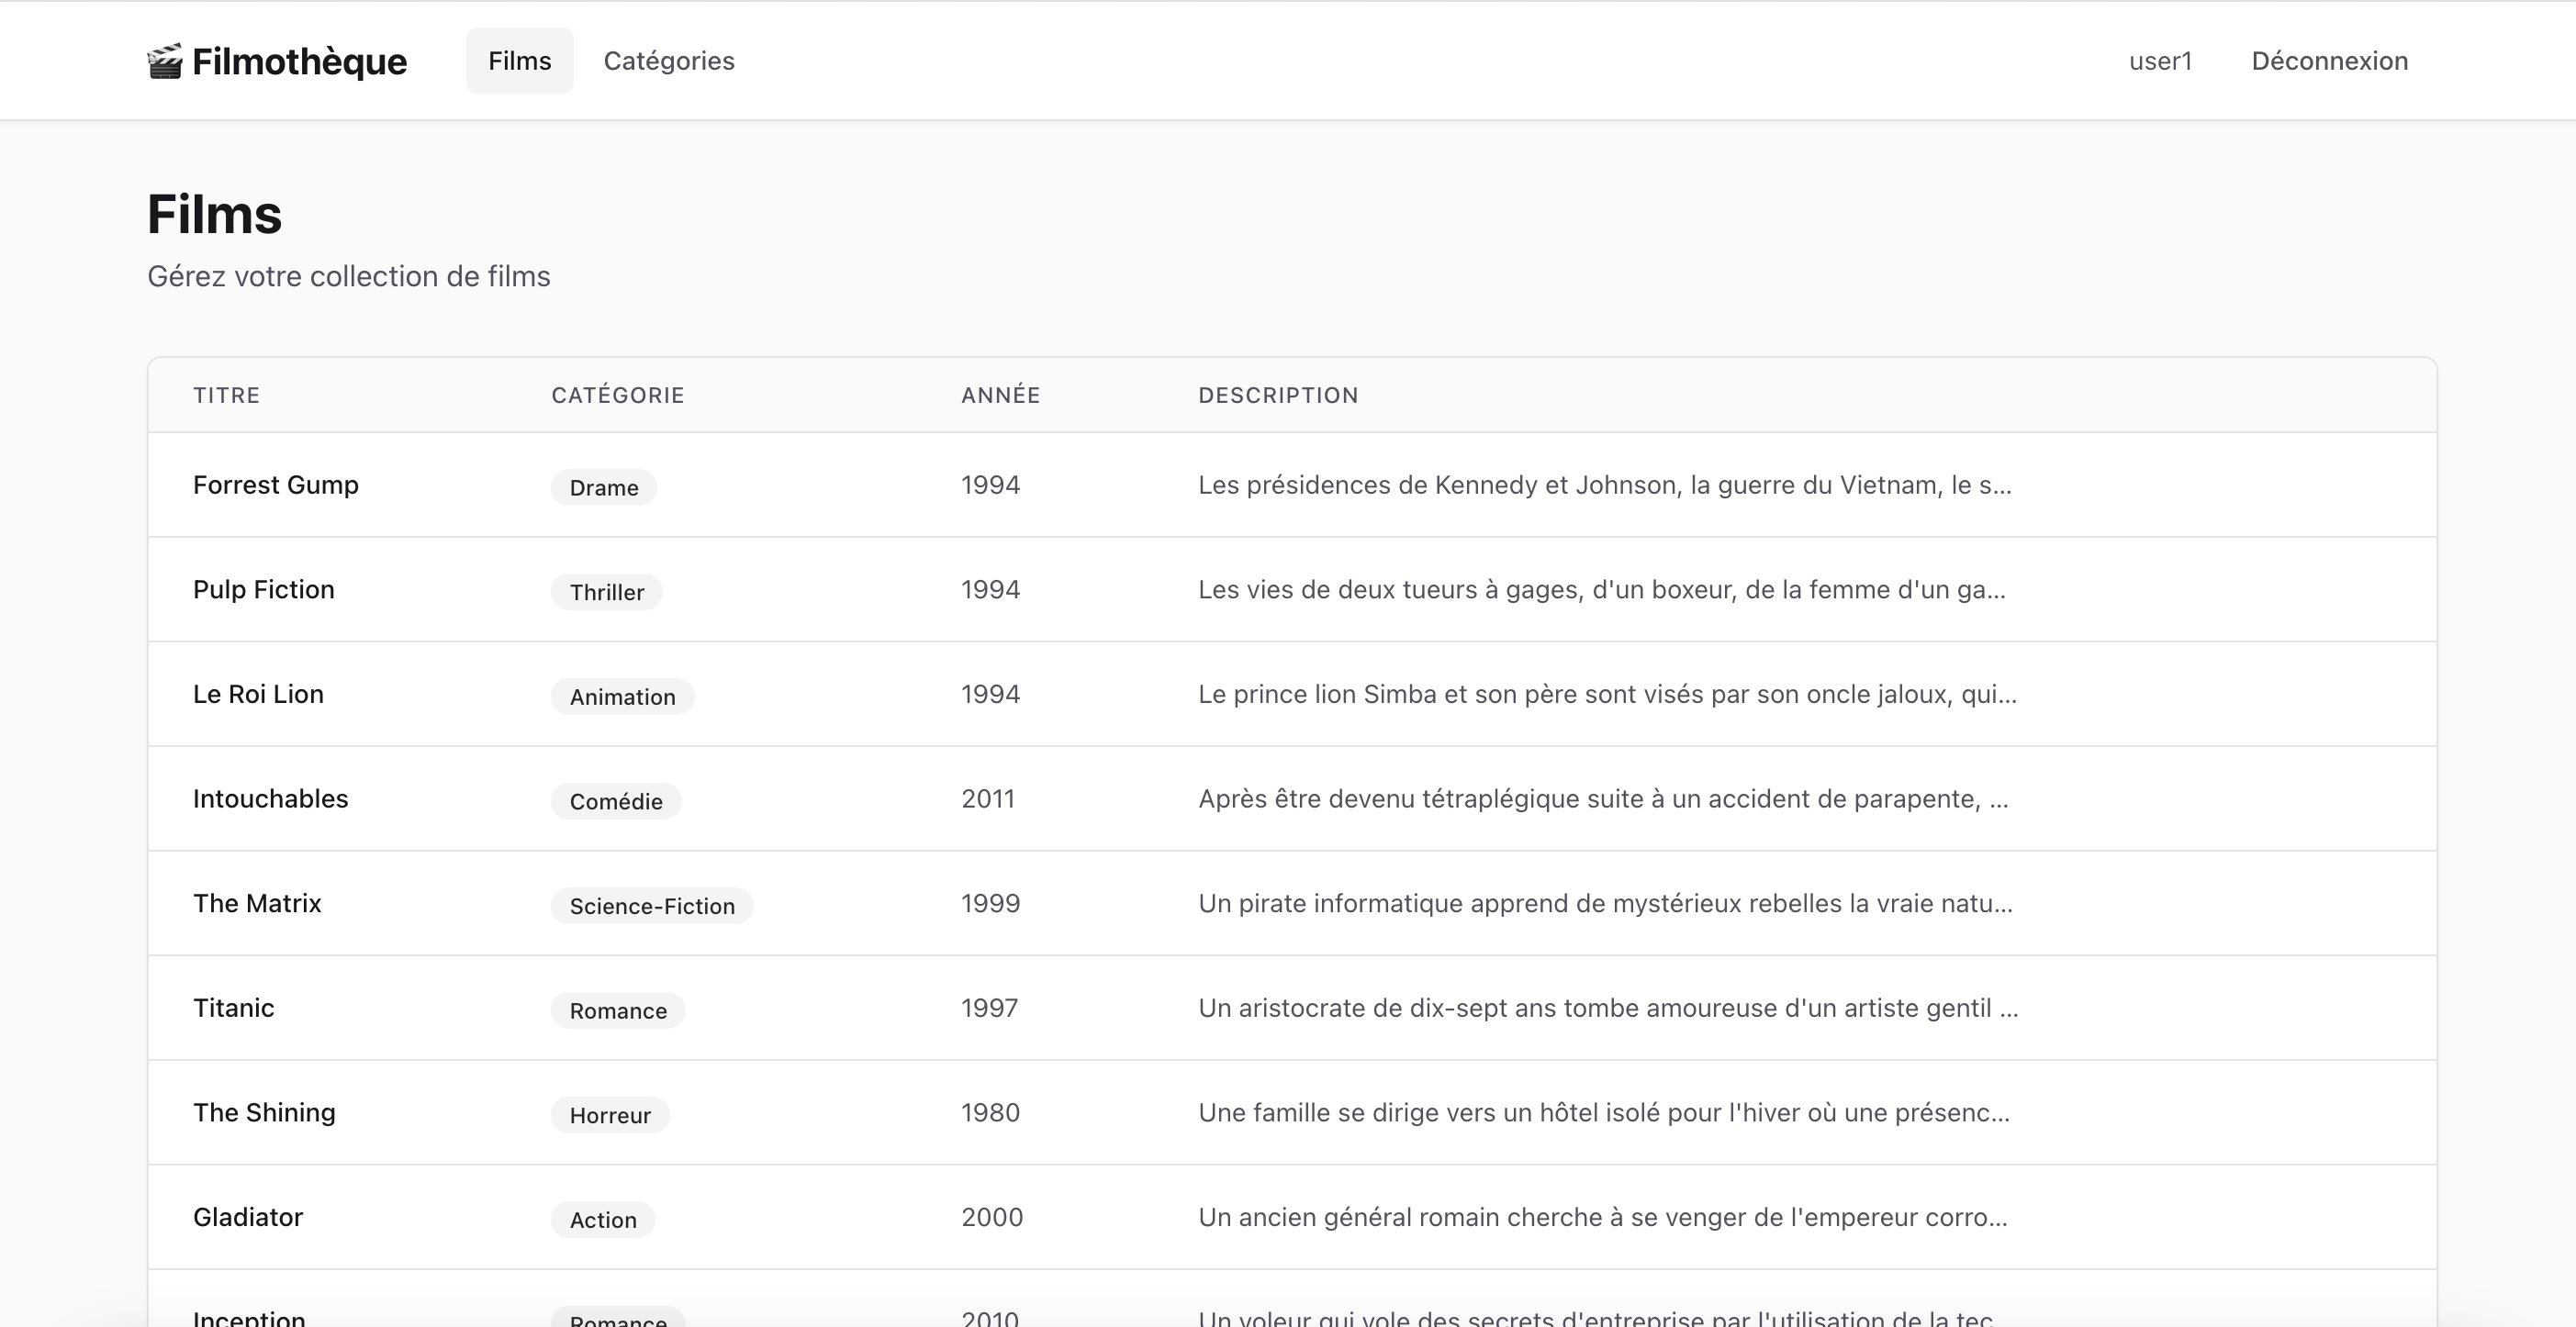Screen dimensions: 2576x1327
Task: Open the Films navigation tab
Action: coord(519,61)
